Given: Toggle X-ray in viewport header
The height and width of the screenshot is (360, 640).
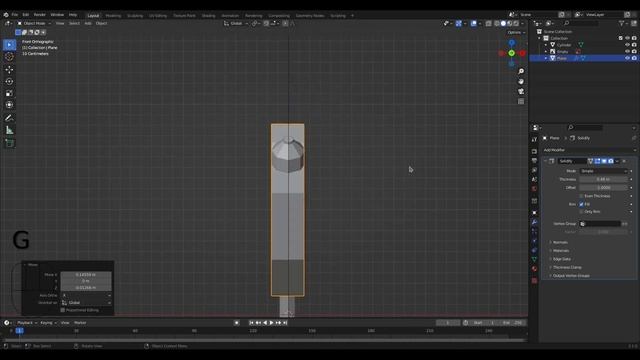Looking at the screenshot, I should (x=489, y=24).
